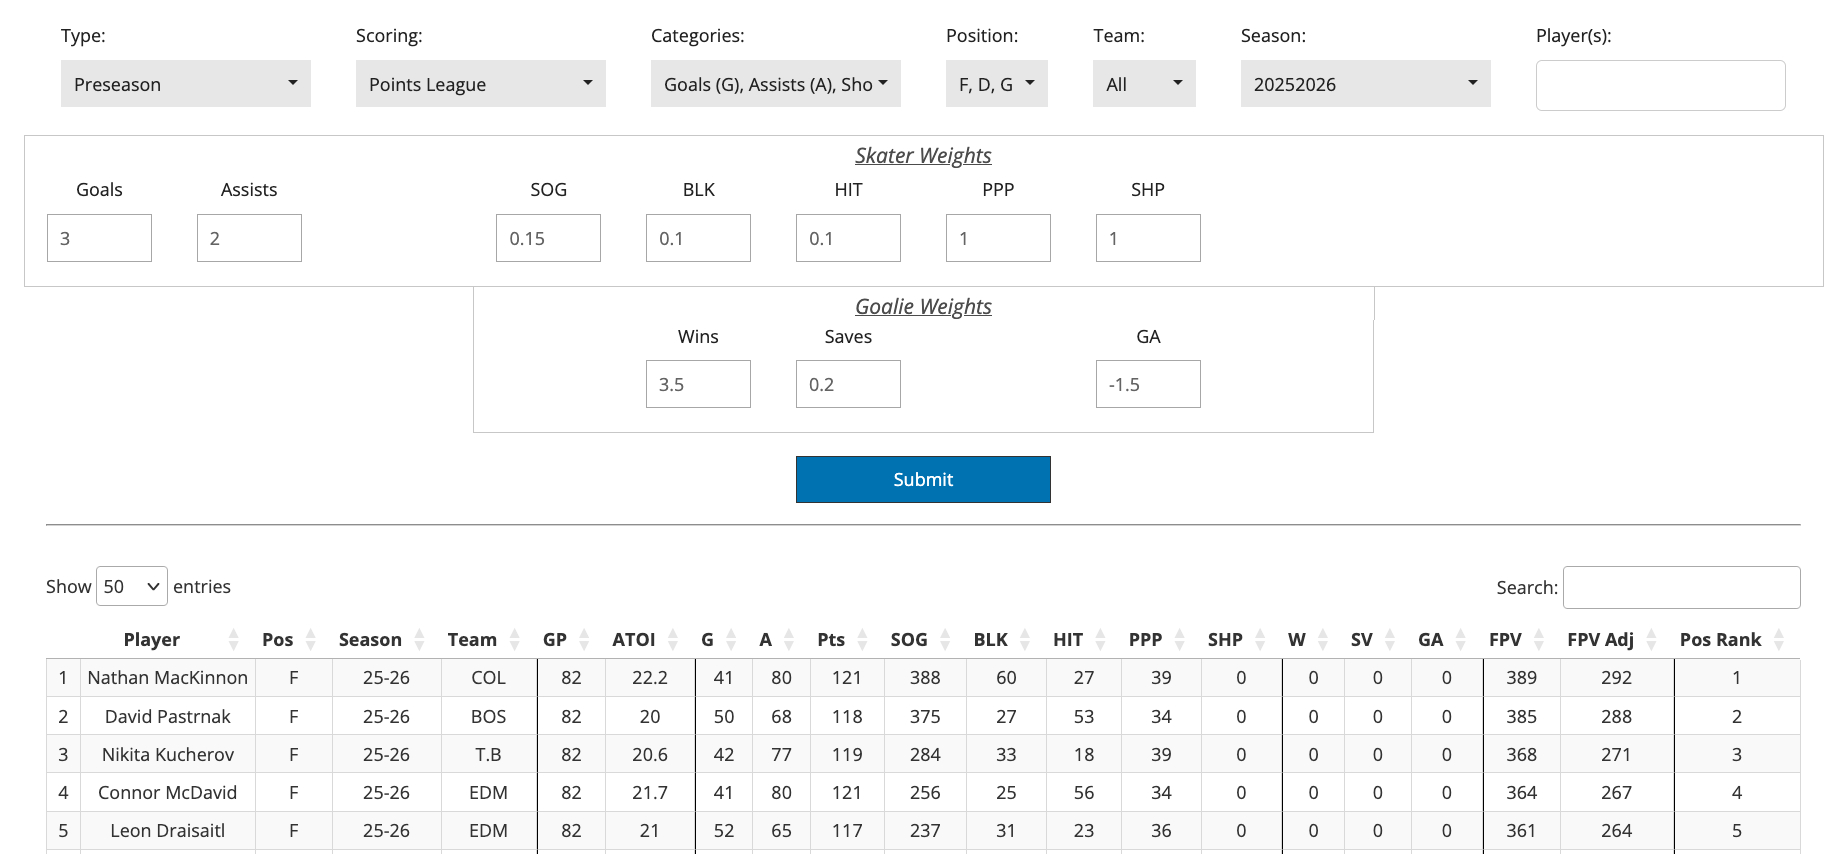Screen dimensions: 1826x854
Task: Open the Season dropdown 20252026
Action: 1365,84
